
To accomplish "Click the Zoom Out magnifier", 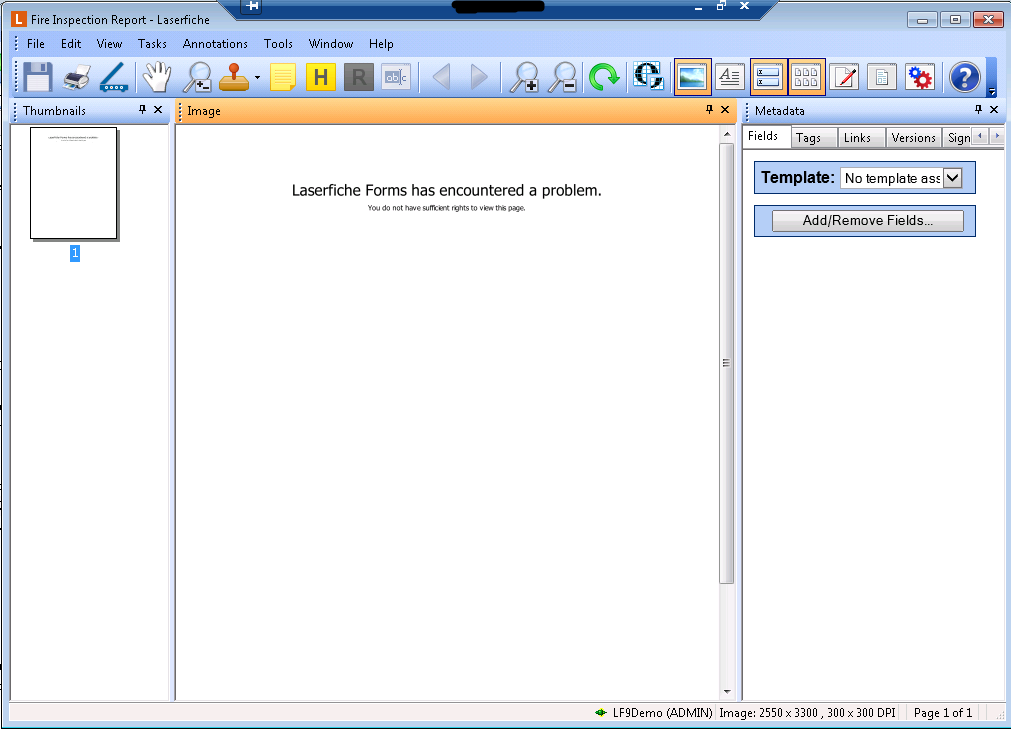I will click(x=562, y=77).
